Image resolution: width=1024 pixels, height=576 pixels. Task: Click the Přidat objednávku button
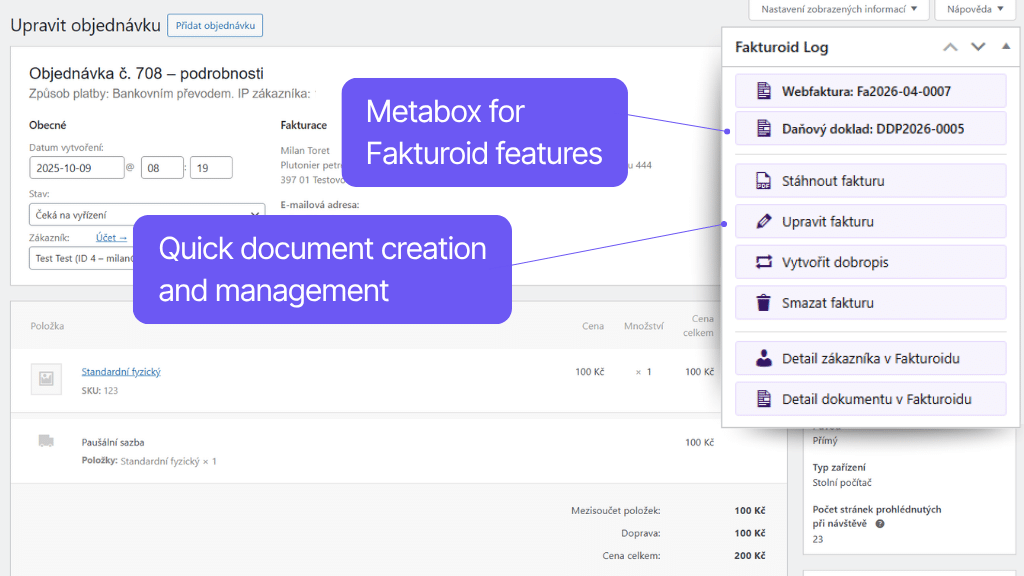(215, 25)
